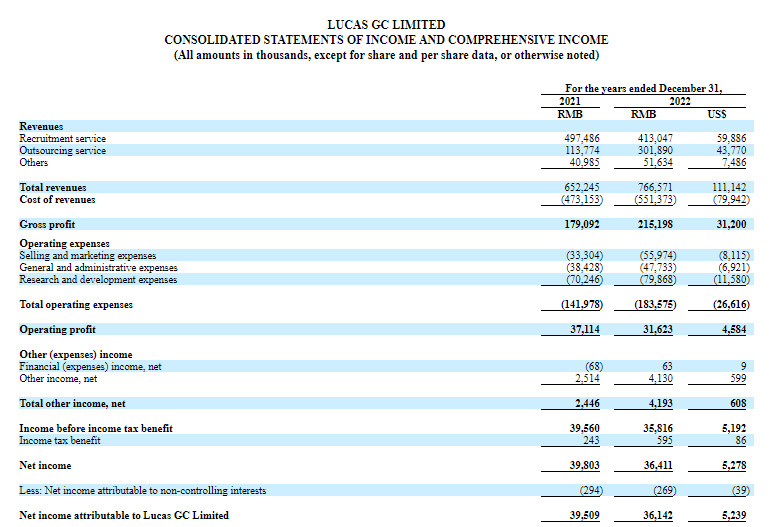Image resolution: width=772 pixels, height=527 pixels.
Task: Click the value 243
Action: (591, 441)
